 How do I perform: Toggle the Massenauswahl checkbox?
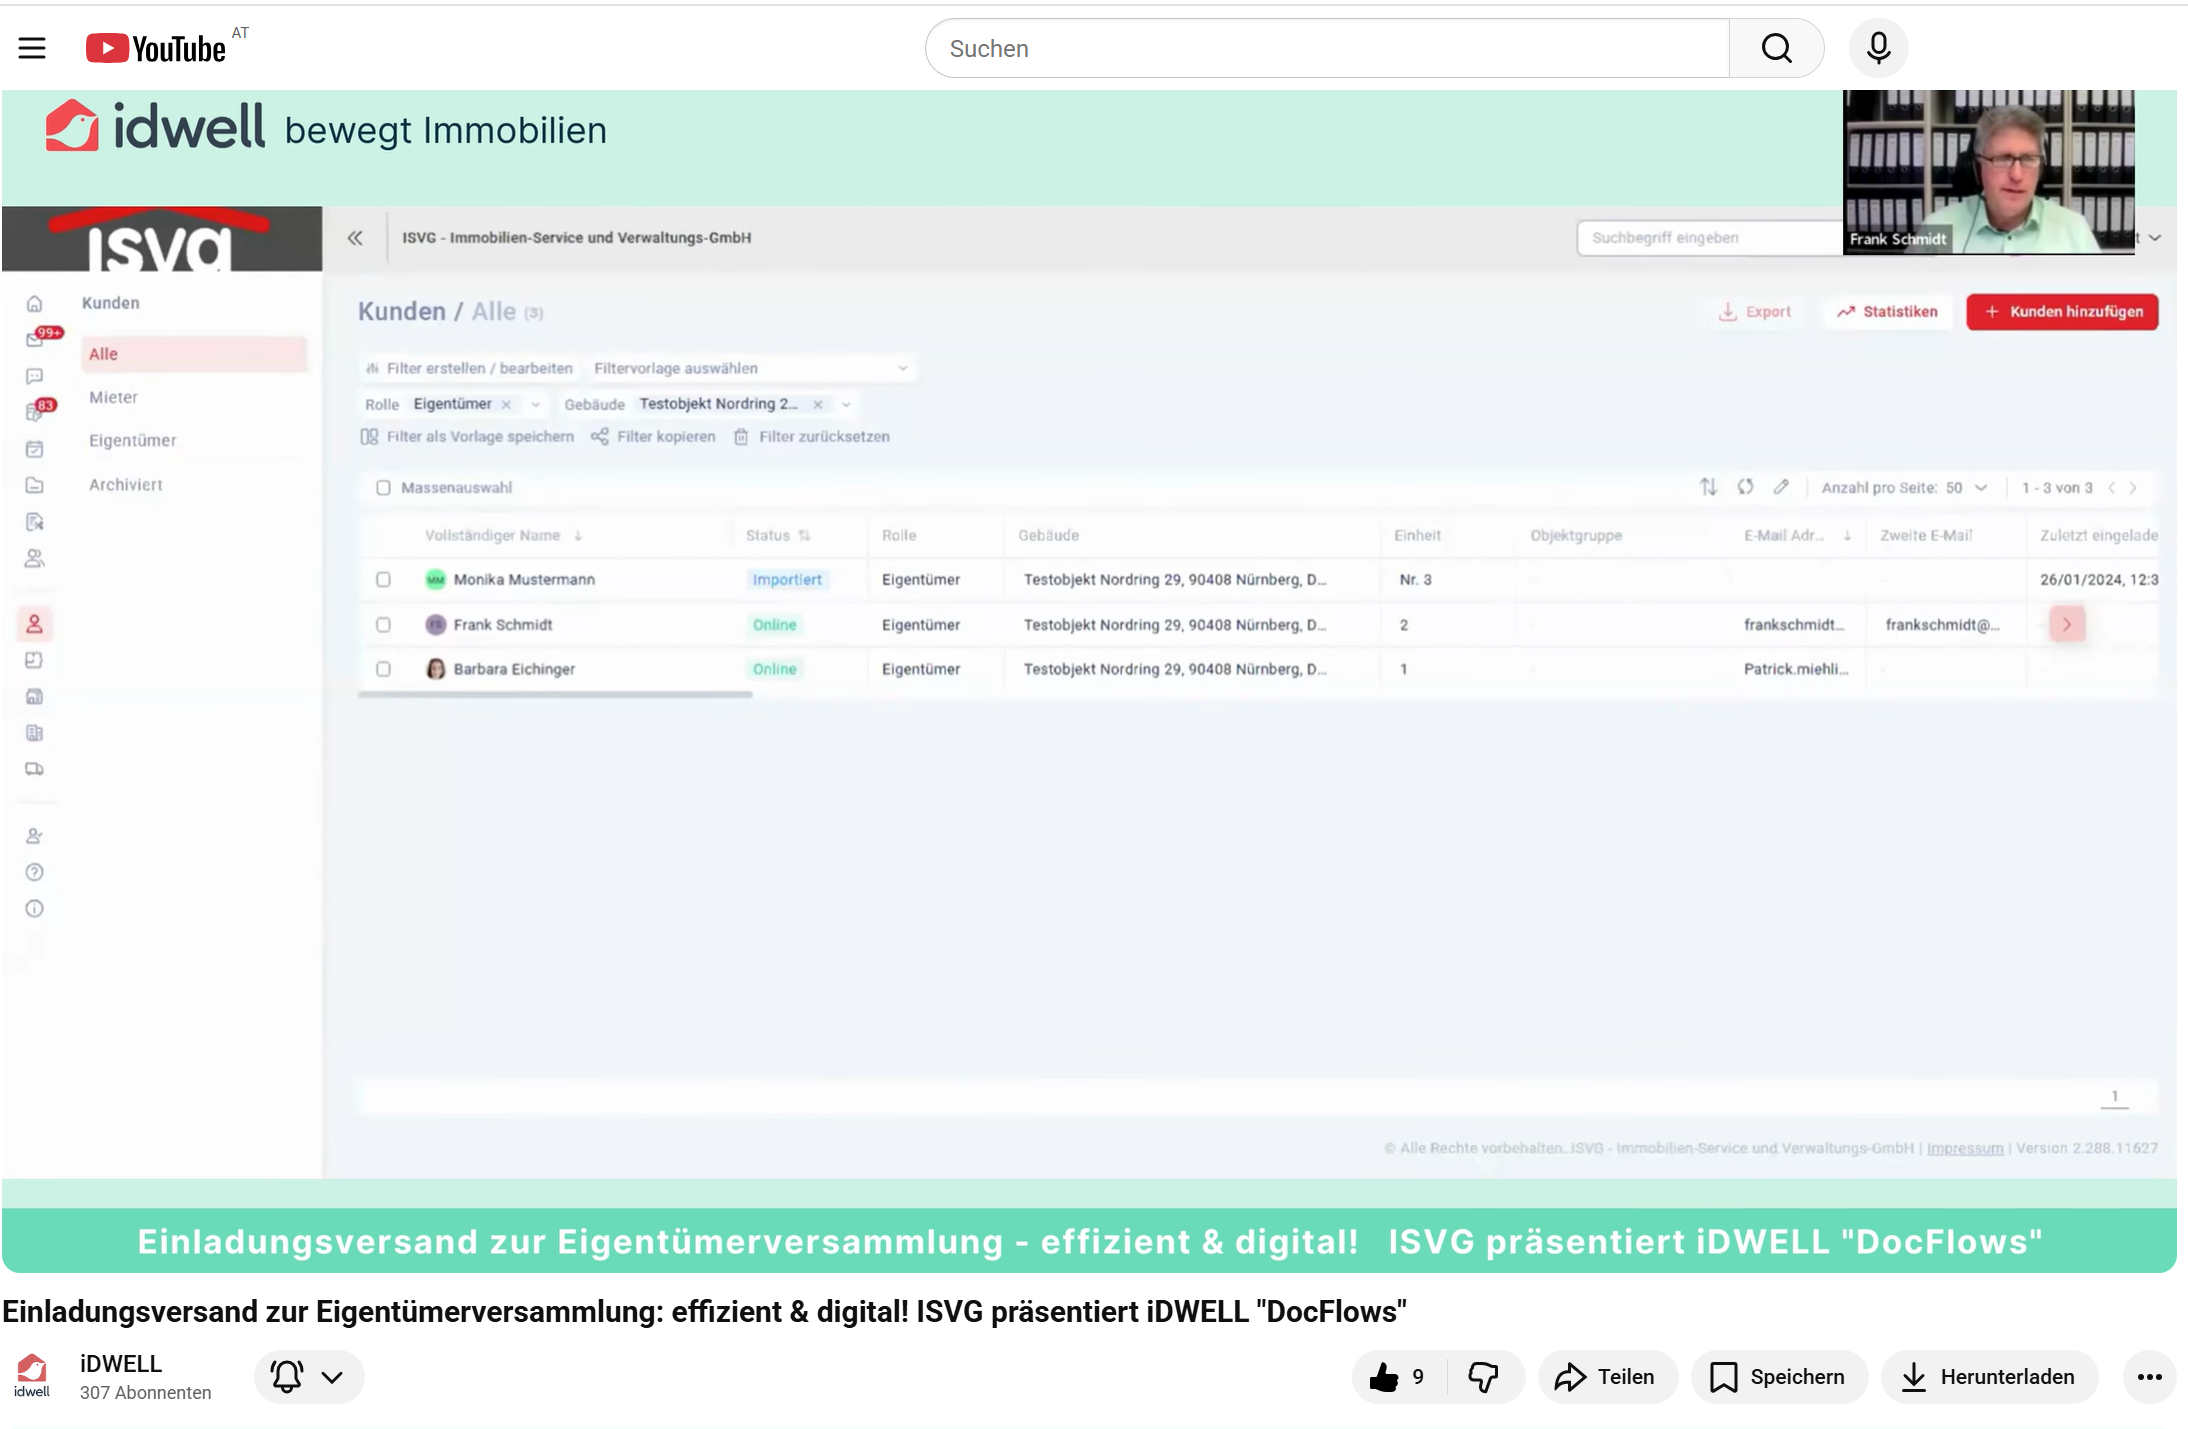[x=383, y=488]
